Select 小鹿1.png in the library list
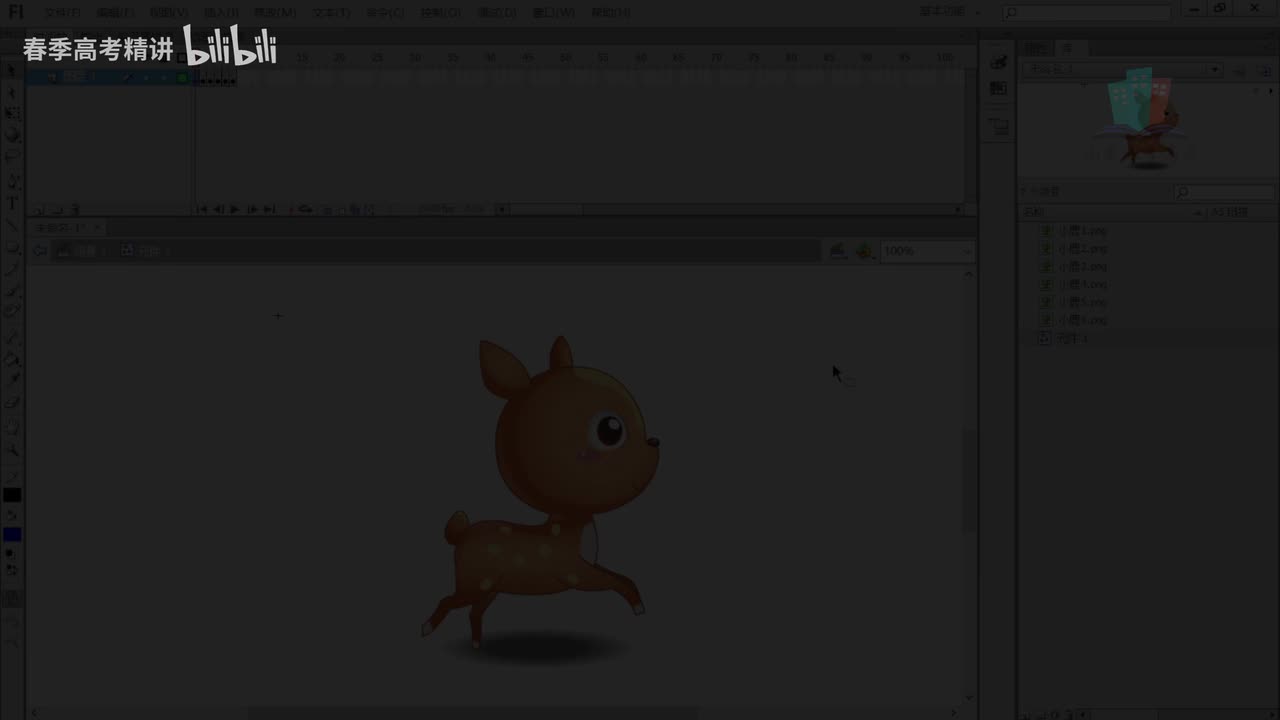The width and height of the screenshot is (1280, 720). [1083, 231]
